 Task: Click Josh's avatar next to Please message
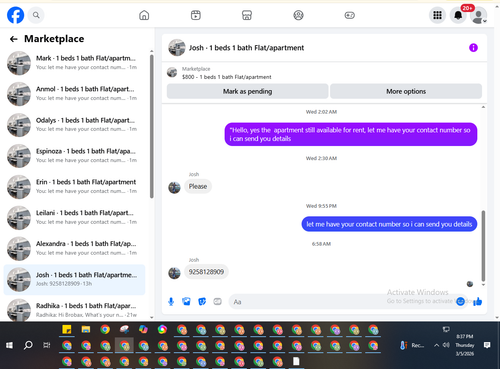(x=174, y=187)
